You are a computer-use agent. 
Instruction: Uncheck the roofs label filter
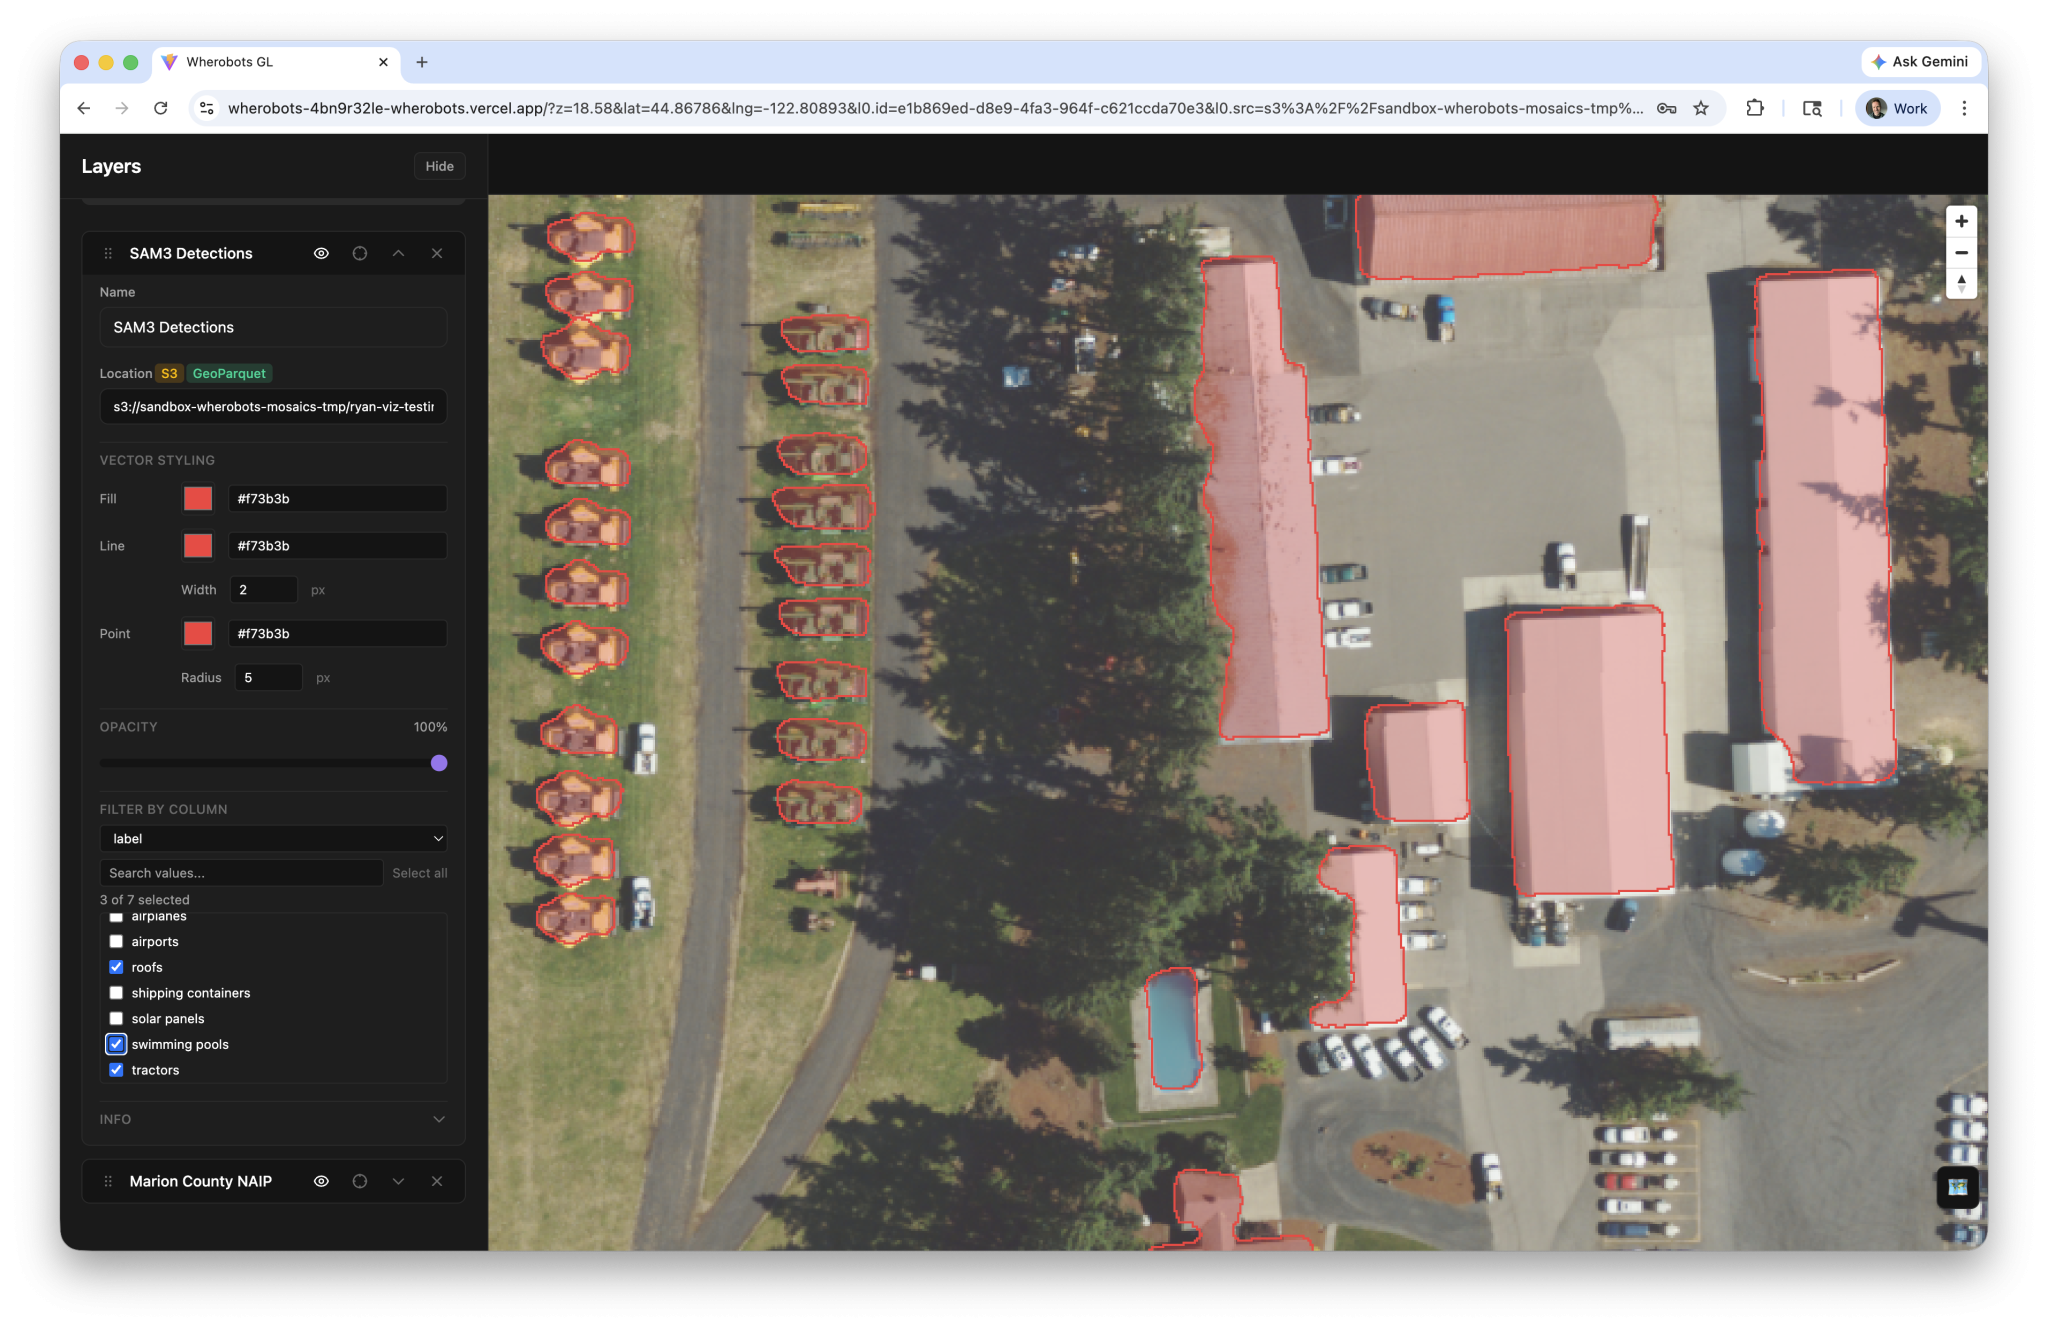(116, 967)
